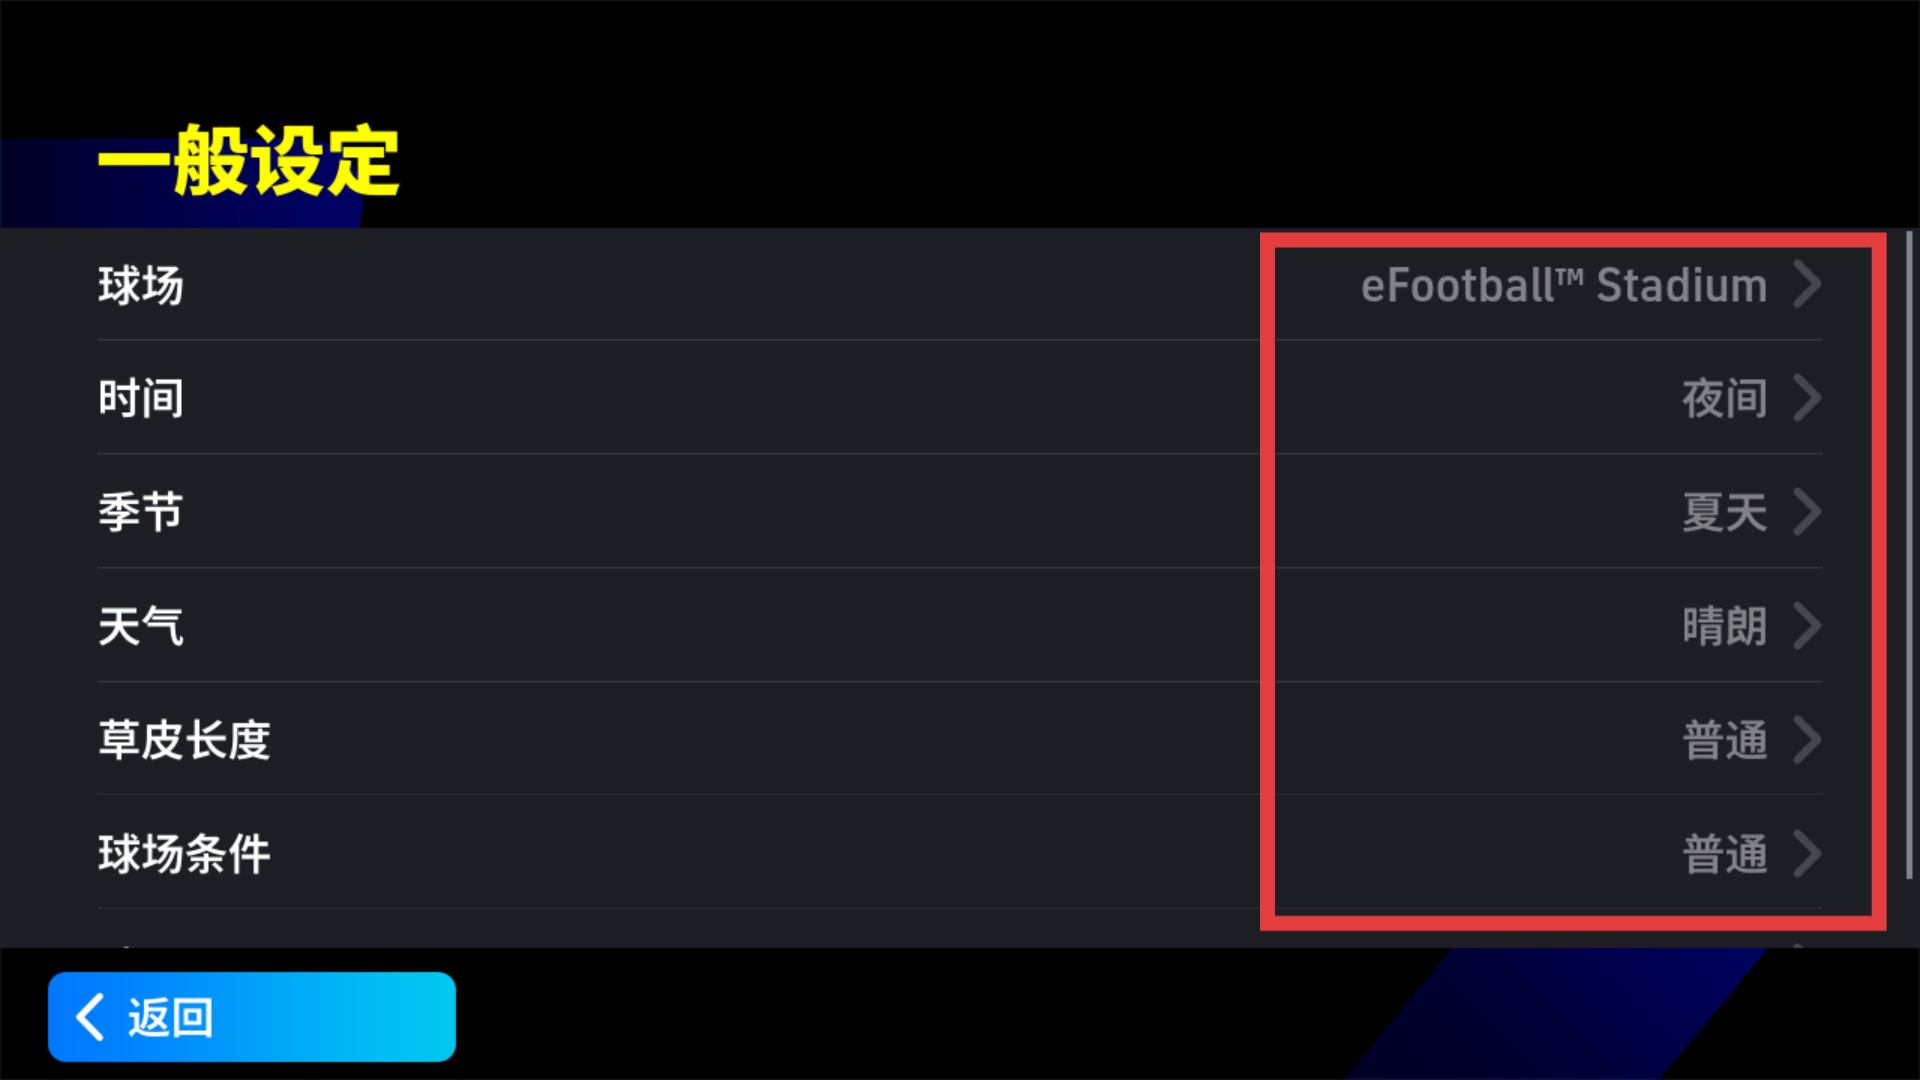
Task: Open the eFootball™ Stadium selection
Action: pyautogui.click(x=1563, y=286)
